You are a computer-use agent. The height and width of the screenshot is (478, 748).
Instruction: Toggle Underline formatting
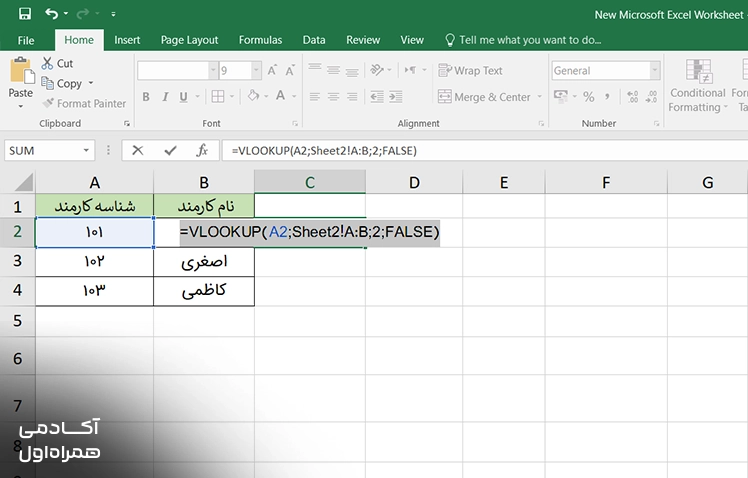tap(184, 97)
